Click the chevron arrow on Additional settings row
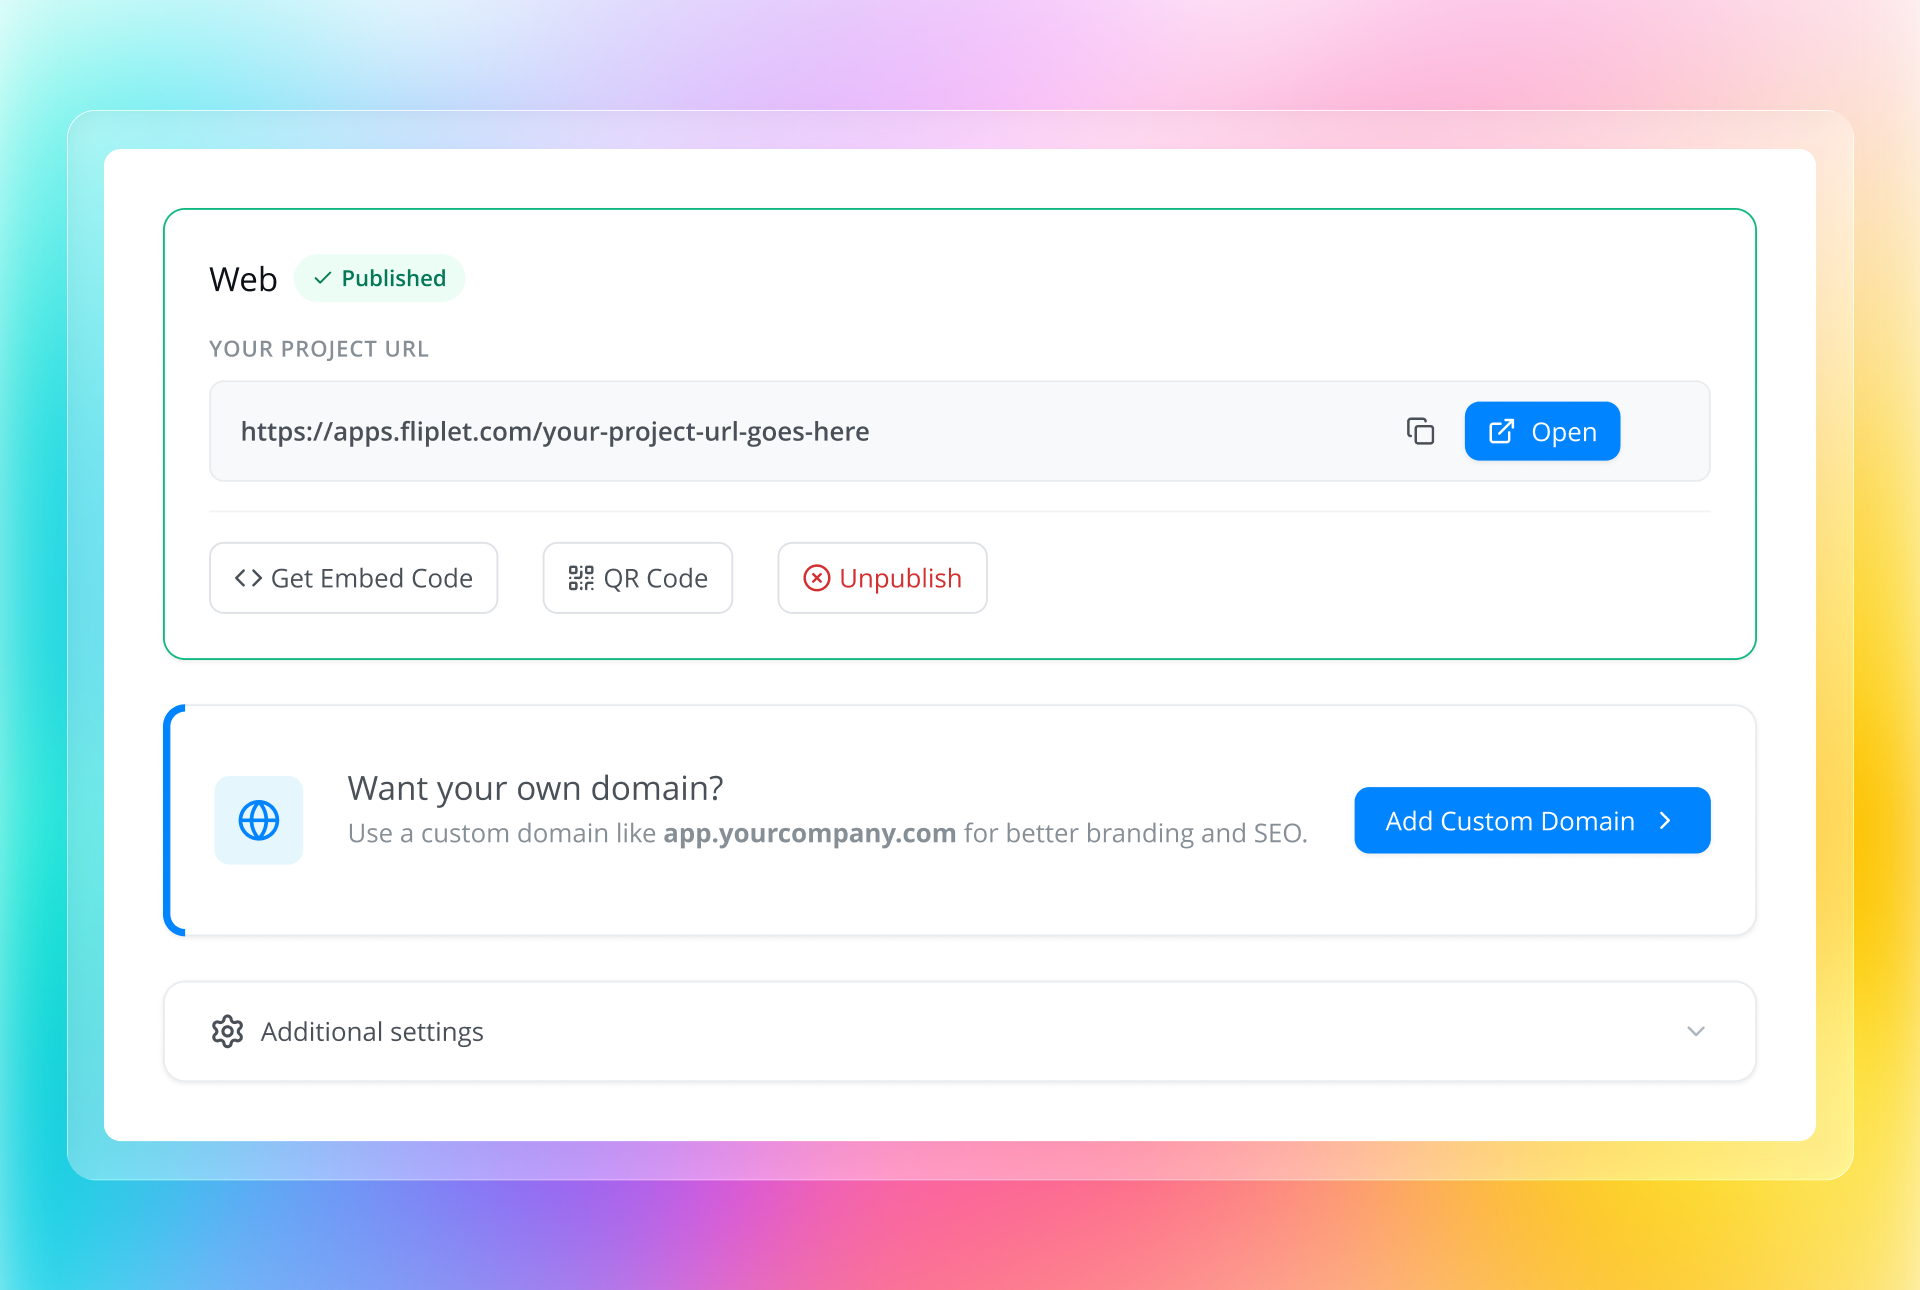Screen dimensions: 1920x1290 [1696, 1031]
